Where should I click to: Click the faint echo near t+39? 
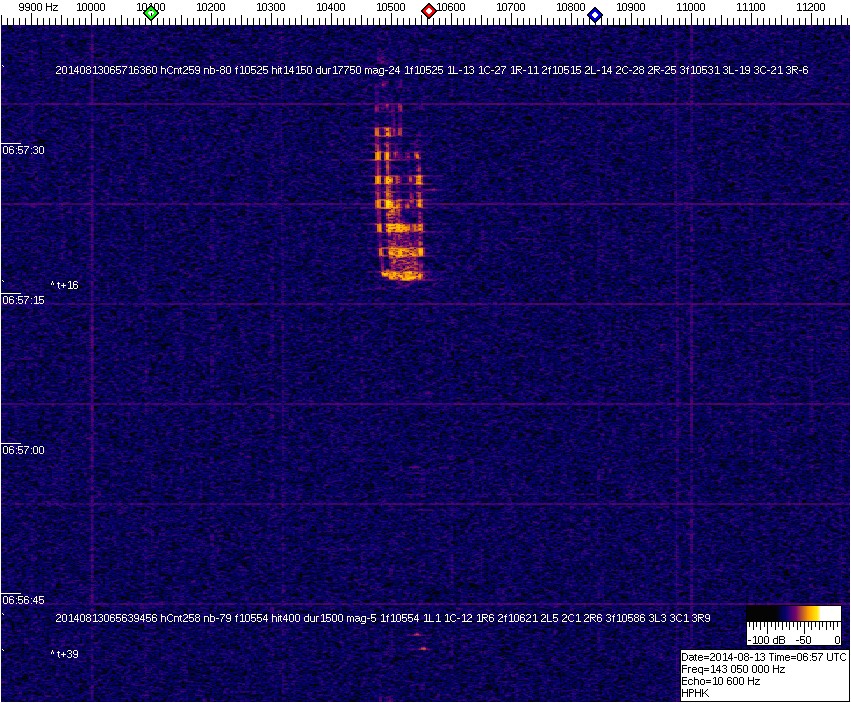tap(422, 649)
